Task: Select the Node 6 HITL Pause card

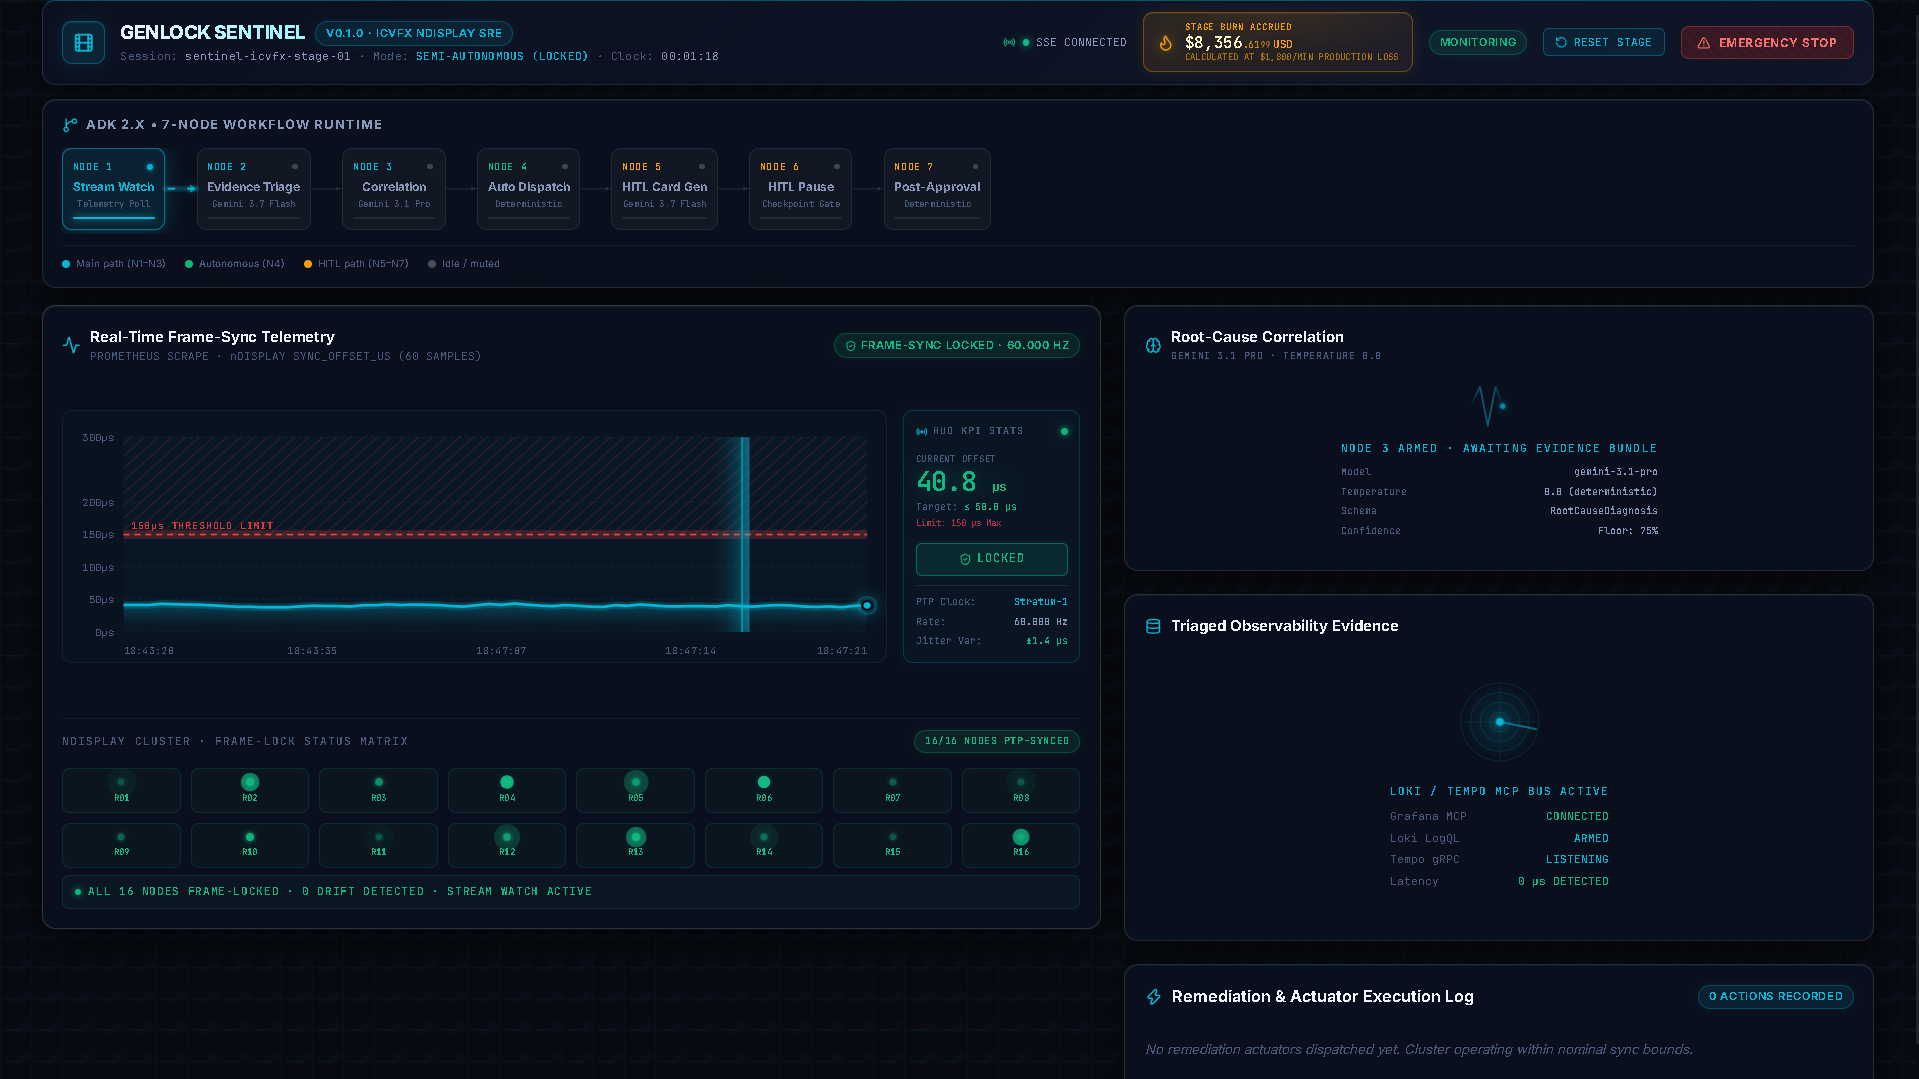Action: pos(801,189)
